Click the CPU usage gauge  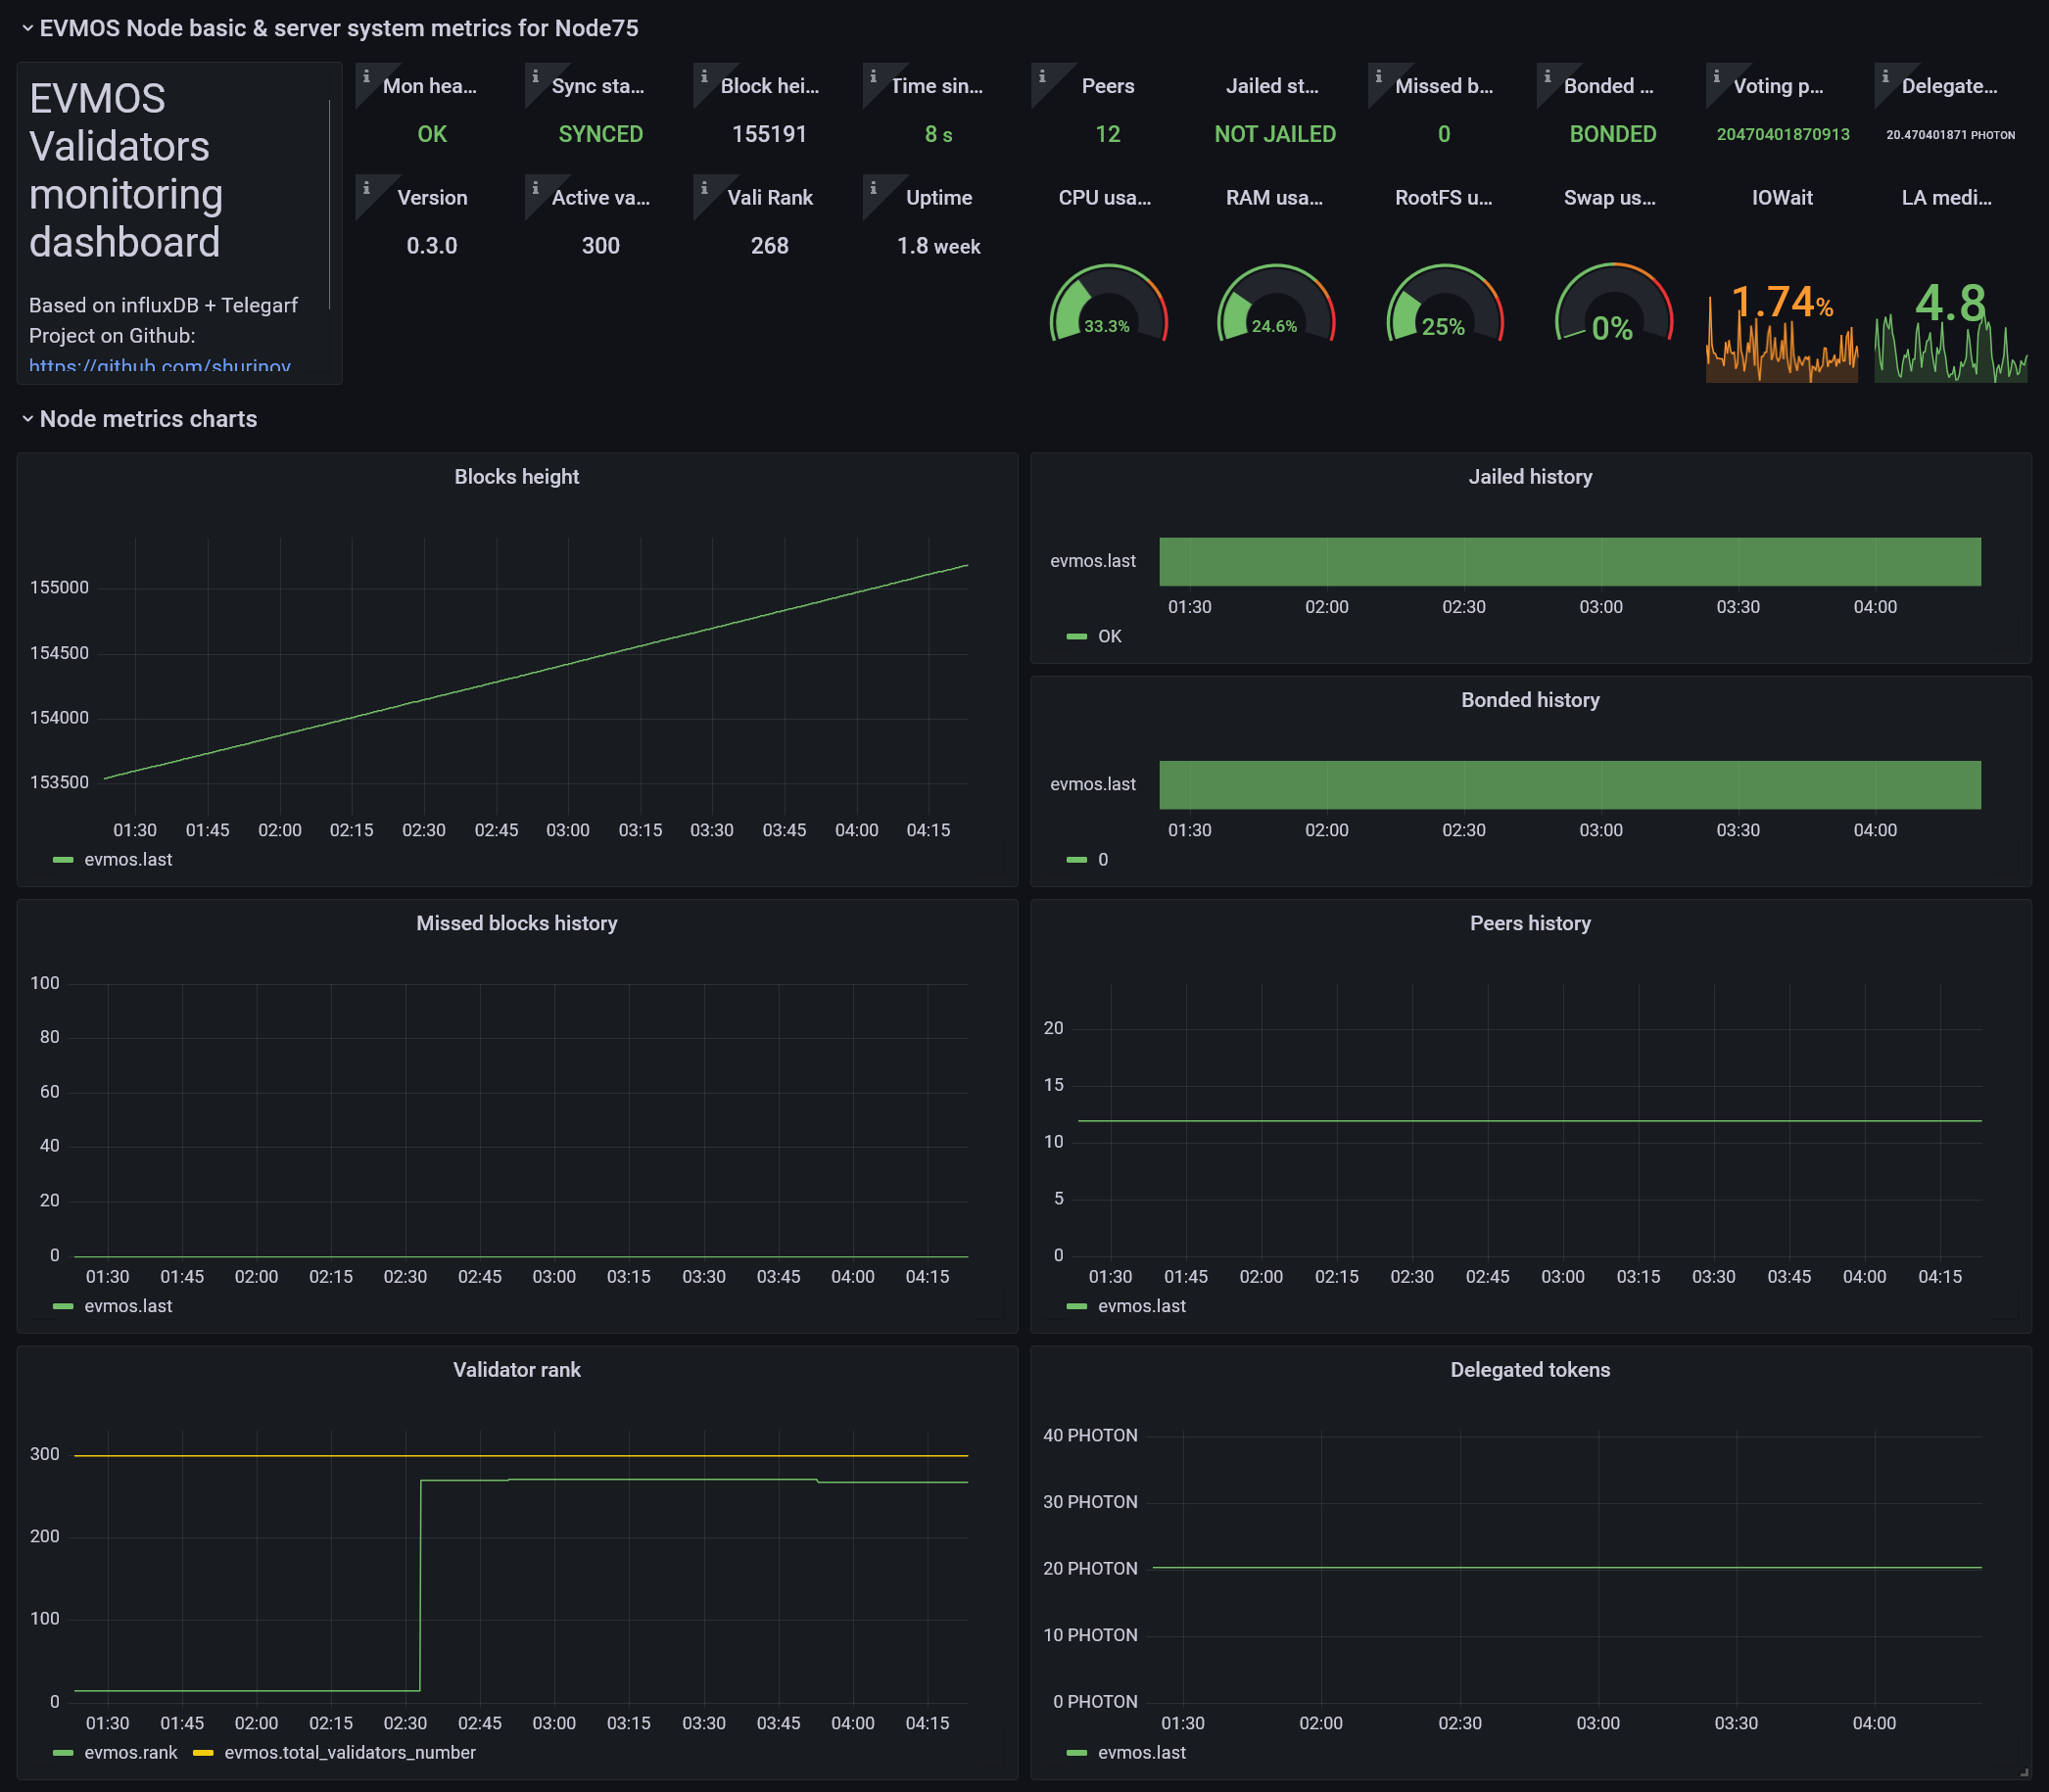[1107, 308]
